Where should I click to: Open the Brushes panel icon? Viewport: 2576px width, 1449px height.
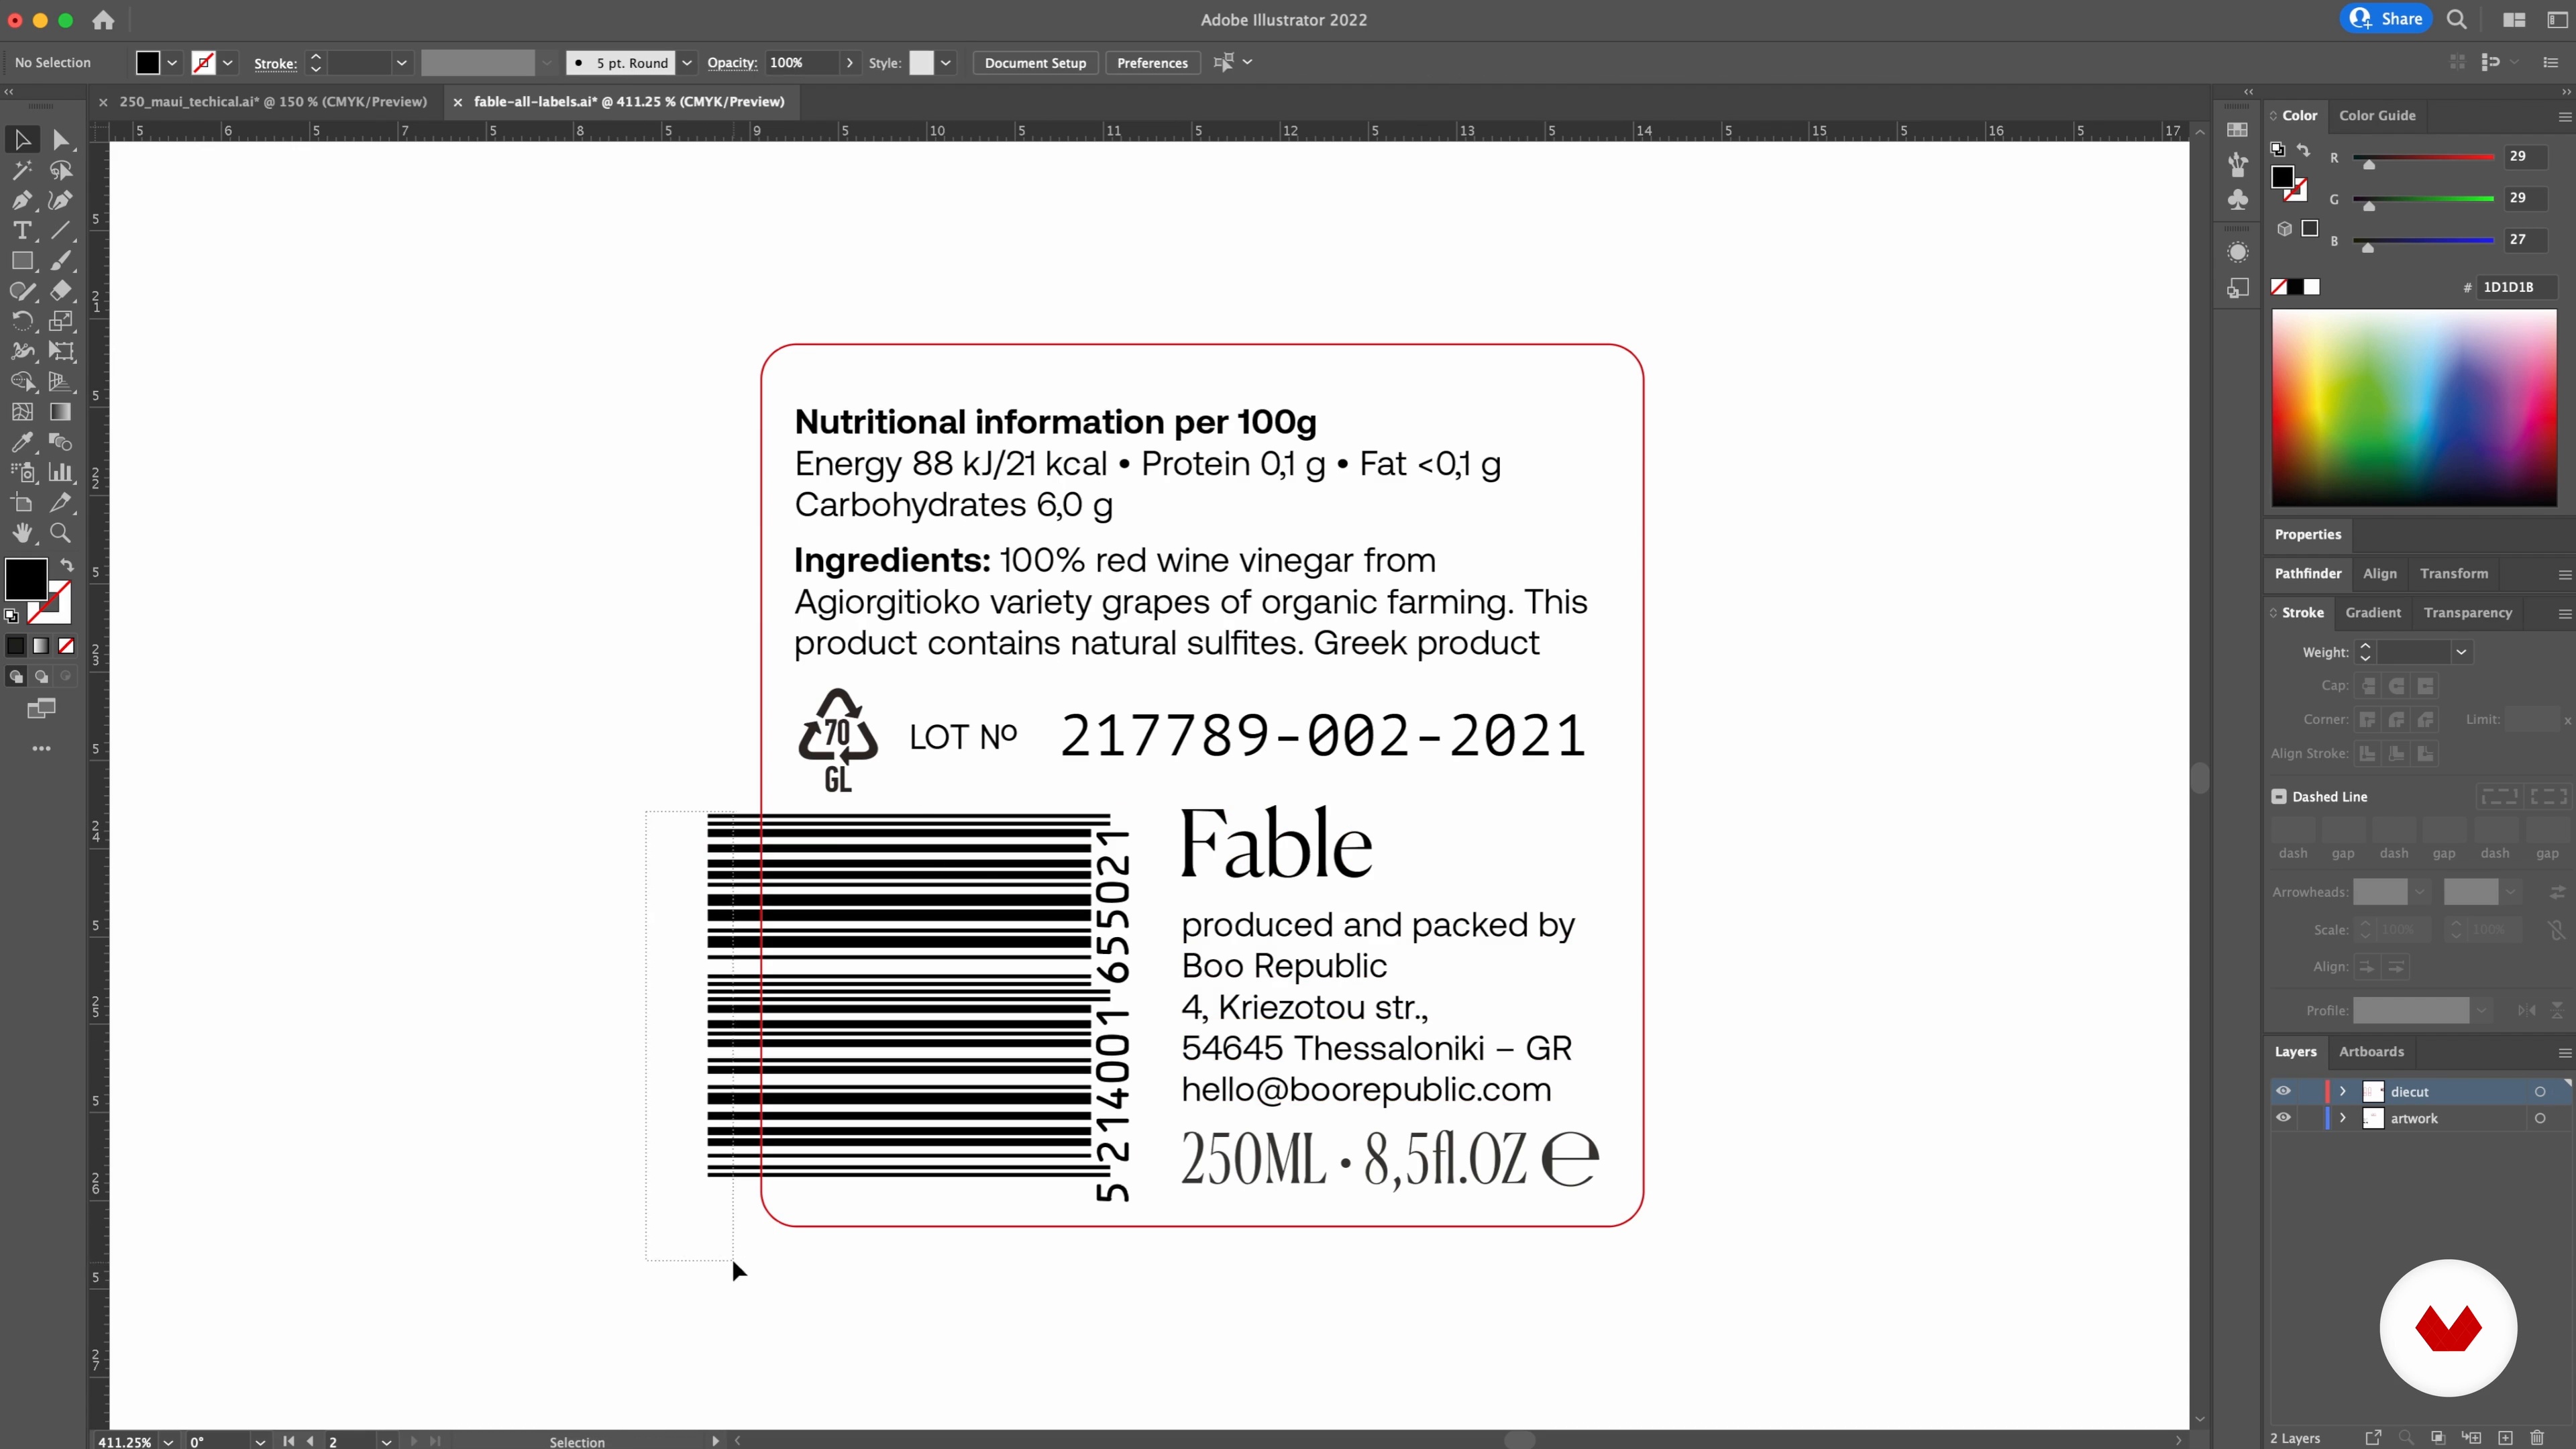coord(2238,164)
